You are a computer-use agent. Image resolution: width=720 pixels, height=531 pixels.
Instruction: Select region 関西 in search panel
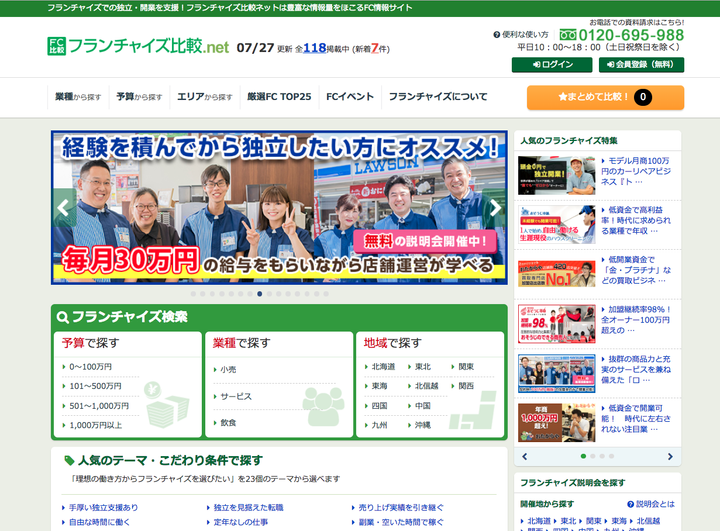tap(466, 386)
